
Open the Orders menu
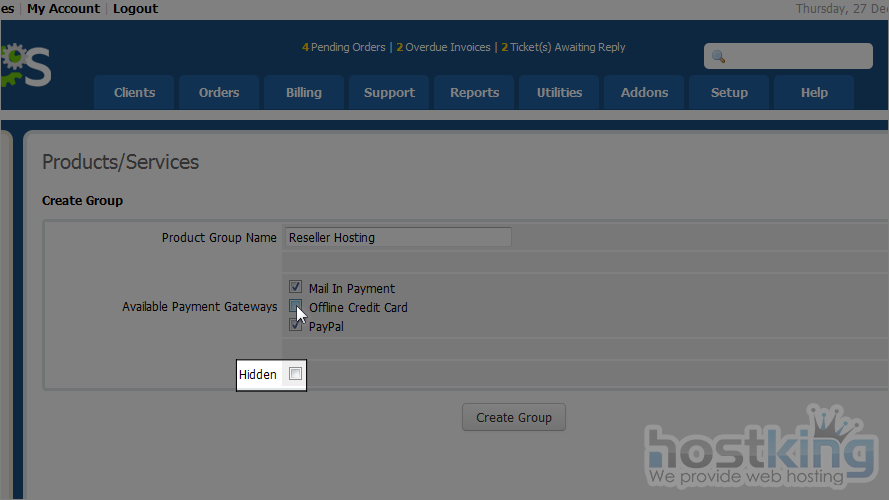[x=219, y=92]
